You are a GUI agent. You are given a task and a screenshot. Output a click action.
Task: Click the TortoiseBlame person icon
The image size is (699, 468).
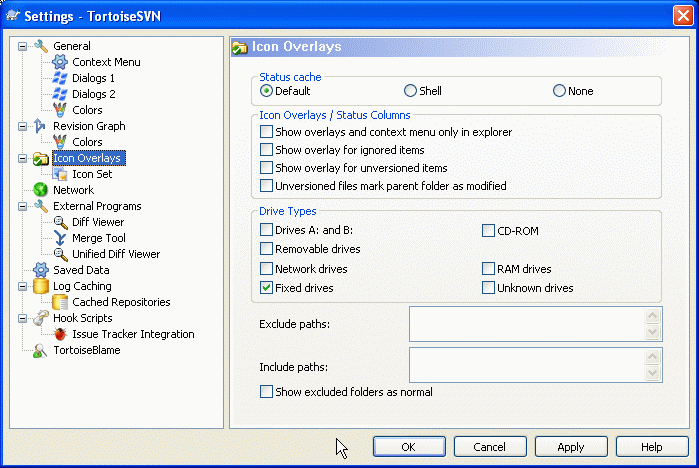40,350
